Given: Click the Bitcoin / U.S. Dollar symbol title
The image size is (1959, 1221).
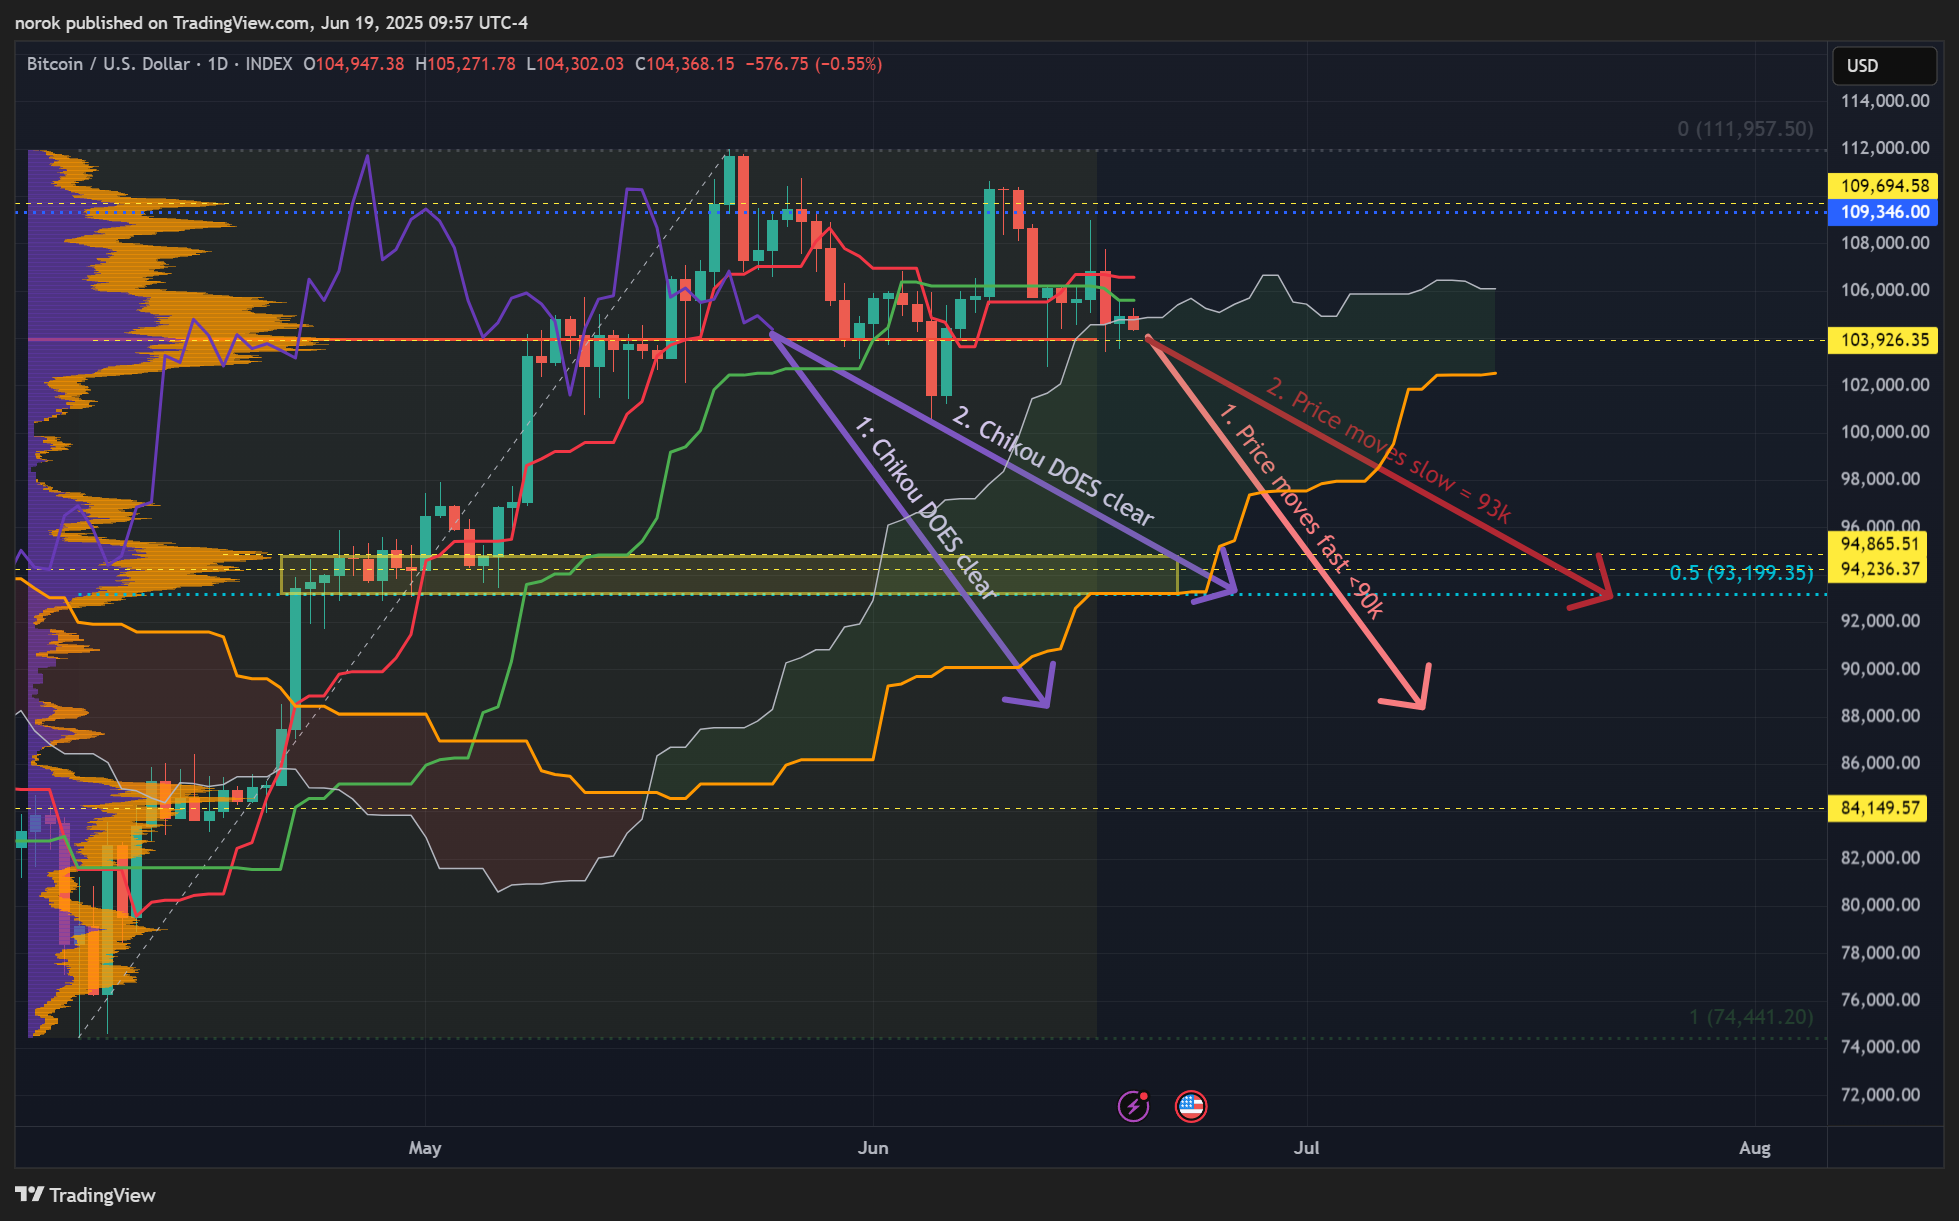Looking at the screenshot, I should point(108,64).
